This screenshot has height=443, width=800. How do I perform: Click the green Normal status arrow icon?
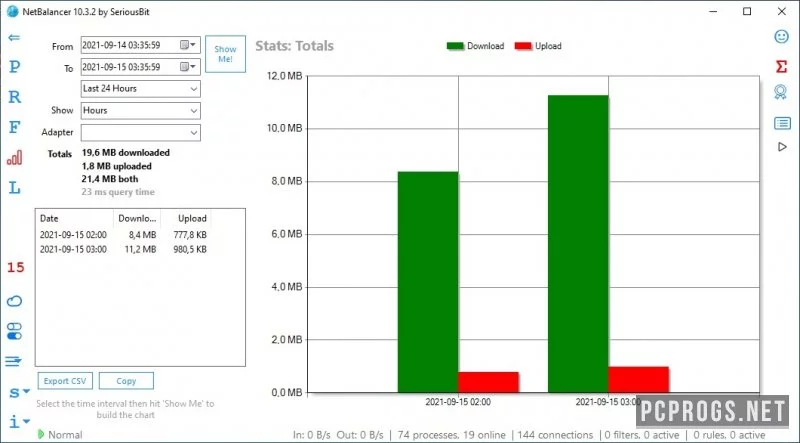click(41, 434)
